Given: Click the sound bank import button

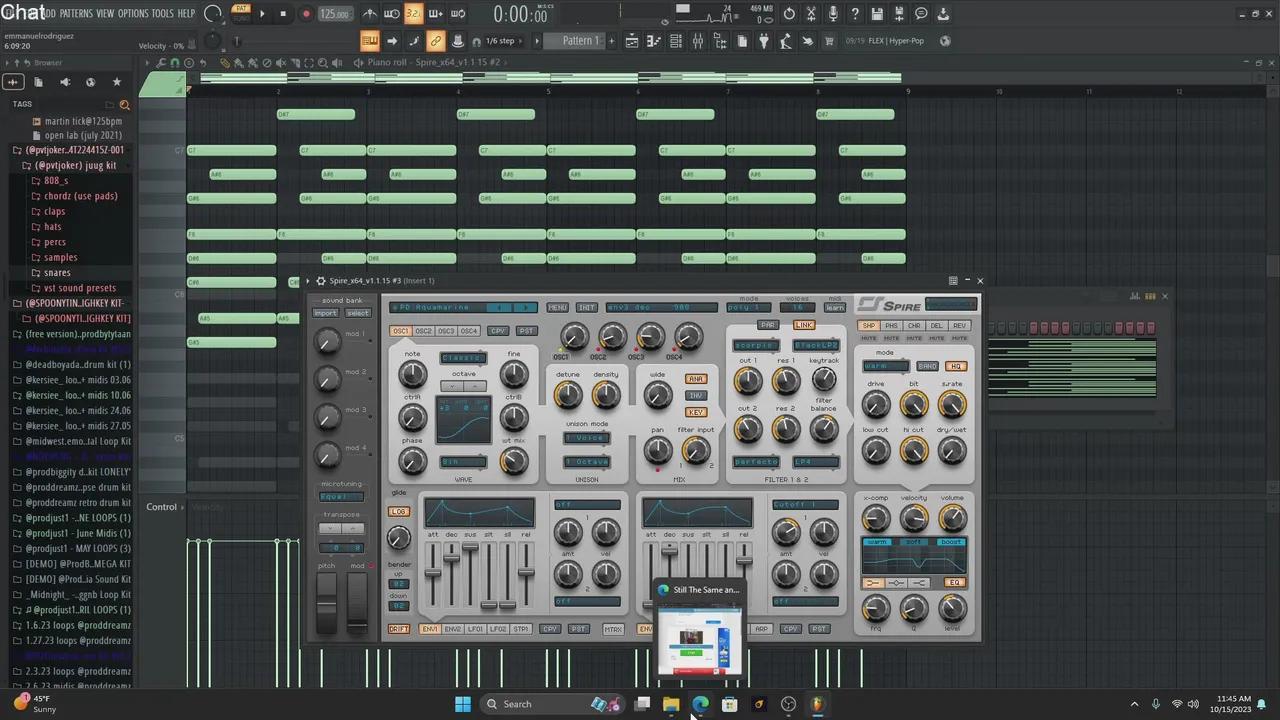Looking at the screenshot, I should [326, 313].
